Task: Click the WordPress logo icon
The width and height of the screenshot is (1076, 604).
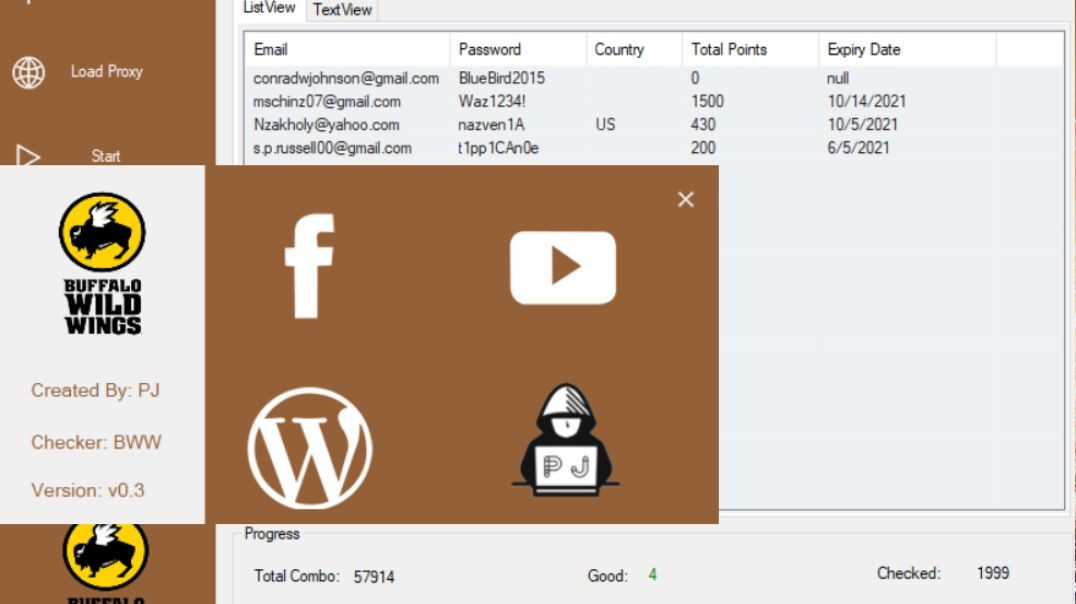Action: click(310, 448)
